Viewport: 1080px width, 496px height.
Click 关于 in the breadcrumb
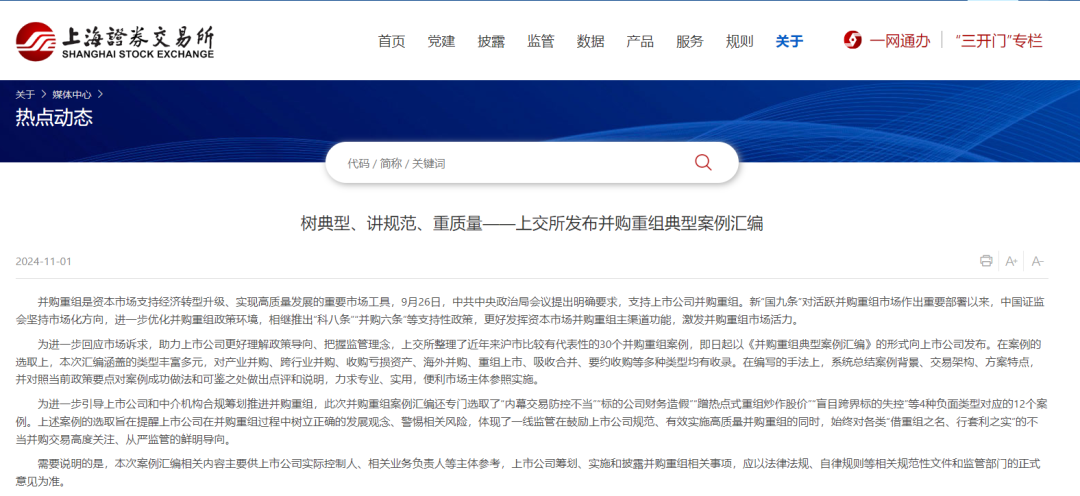25,94
